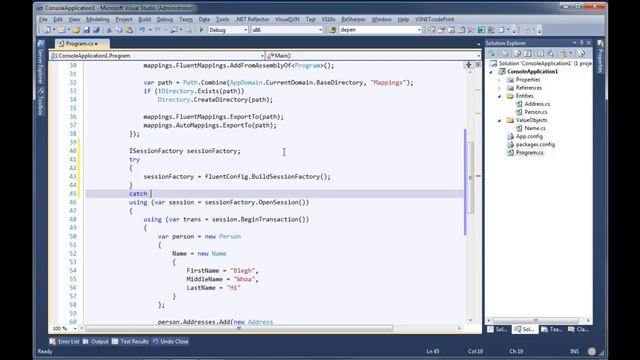Image resolution: width=640 pixels, height=360 pixels.
Task: Collapse the ConsoleApplication1 project node
Action: coord(491,72)
